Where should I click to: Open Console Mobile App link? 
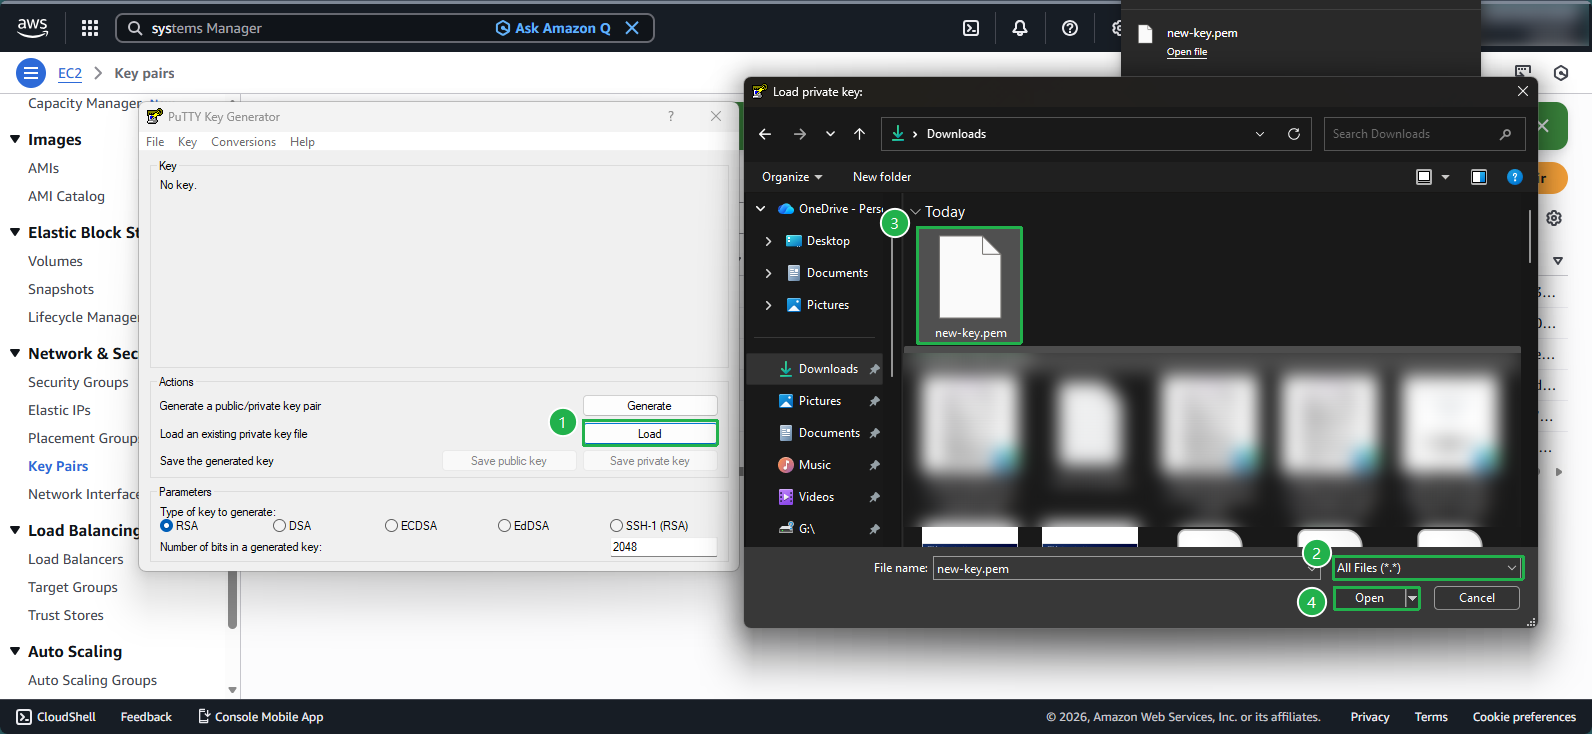tap(260, 717)
